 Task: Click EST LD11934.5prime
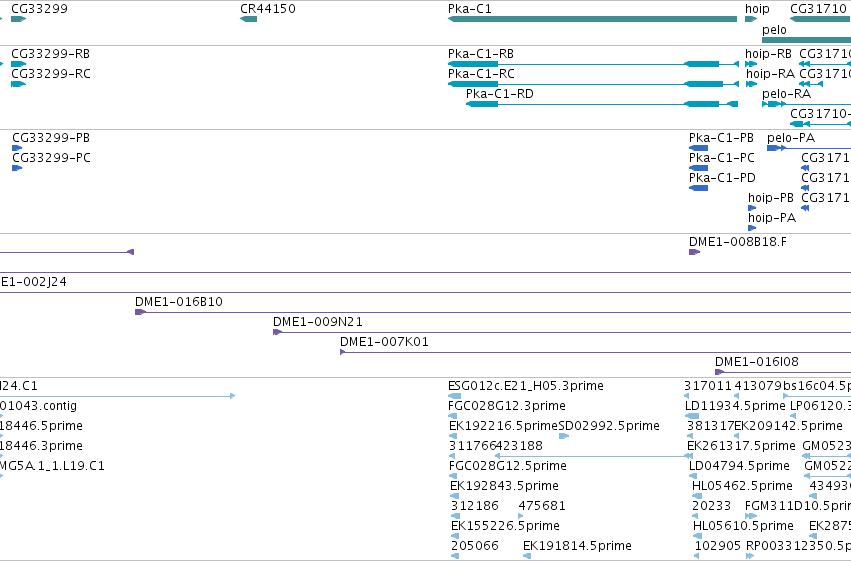(x=692, y=416)
